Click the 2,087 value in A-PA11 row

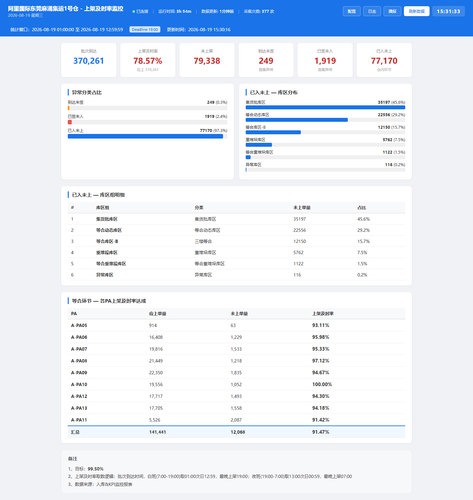236,420
